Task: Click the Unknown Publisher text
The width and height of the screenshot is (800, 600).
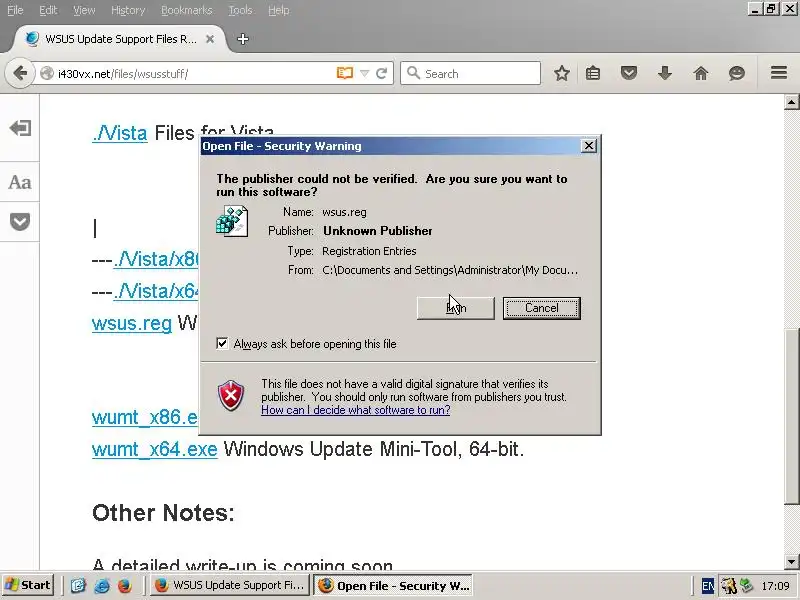Action: pos(378,231)
